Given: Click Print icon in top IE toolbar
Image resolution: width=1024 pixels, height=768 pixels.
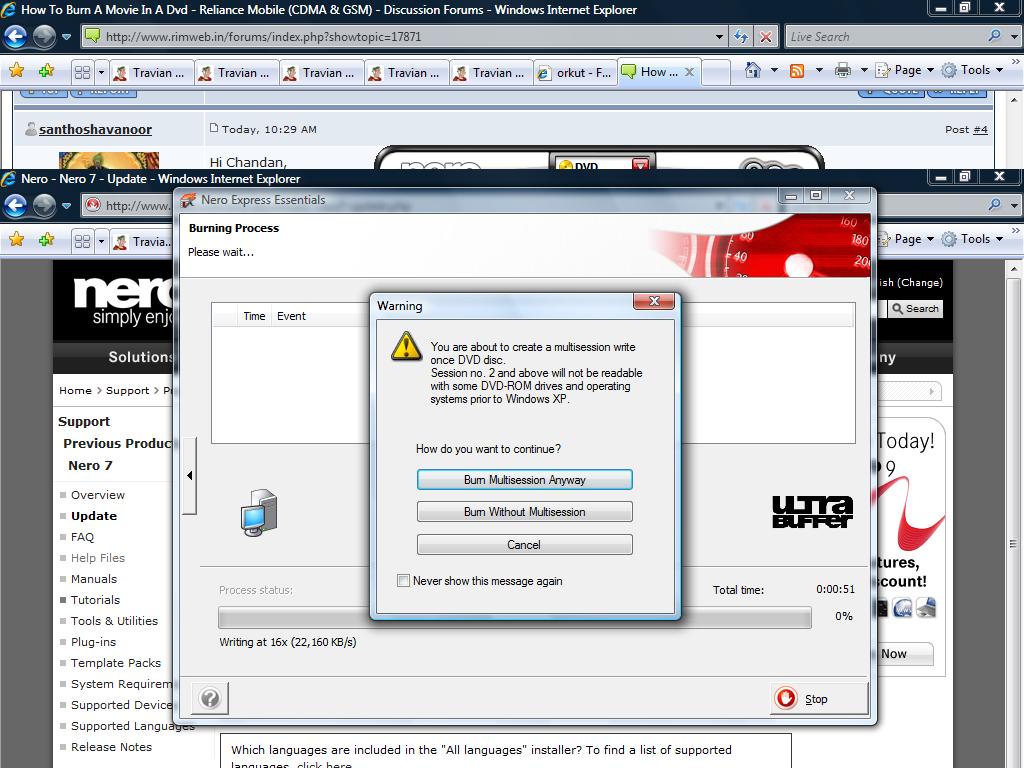Looking at the screenshot, I should (x=842, y=70).
